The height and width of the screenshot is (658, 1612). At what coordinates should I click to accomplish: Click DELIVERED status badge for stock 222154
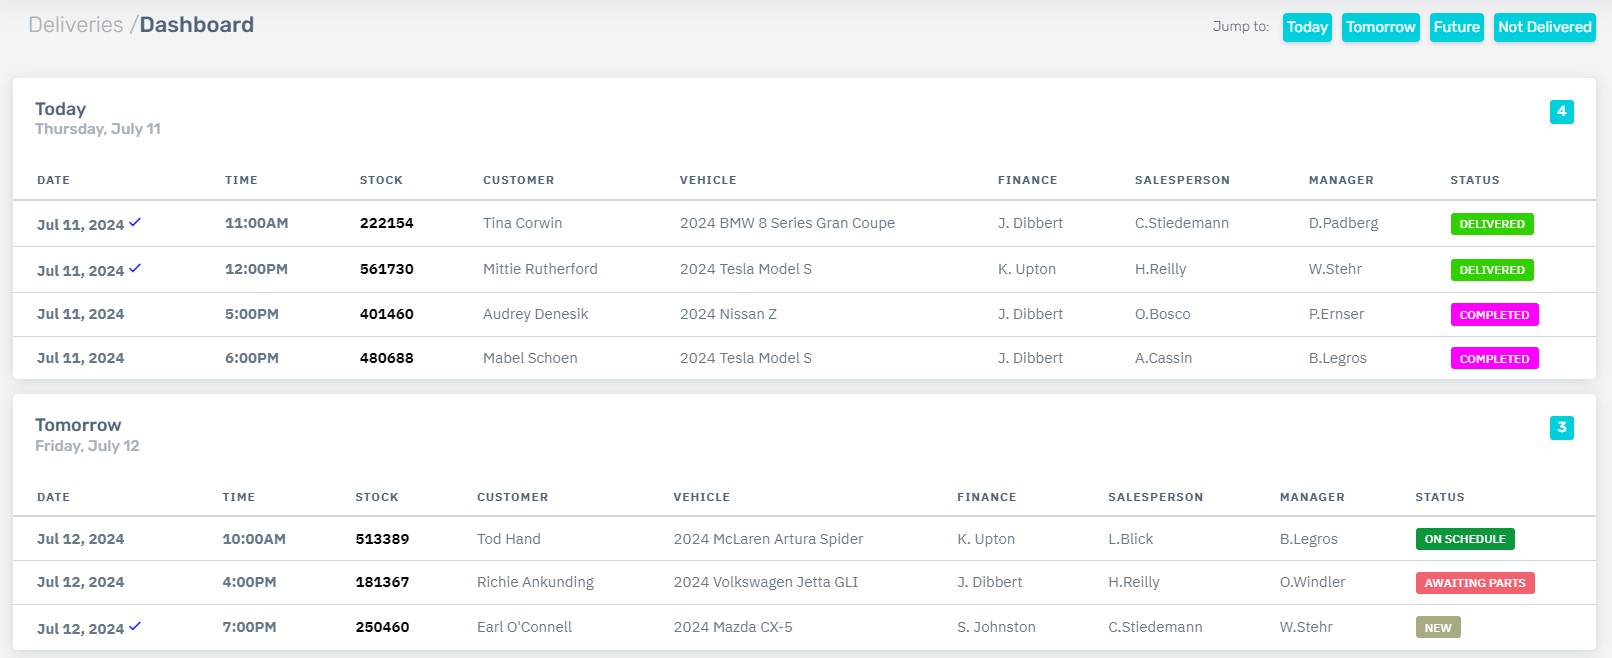pos(1491,224)
